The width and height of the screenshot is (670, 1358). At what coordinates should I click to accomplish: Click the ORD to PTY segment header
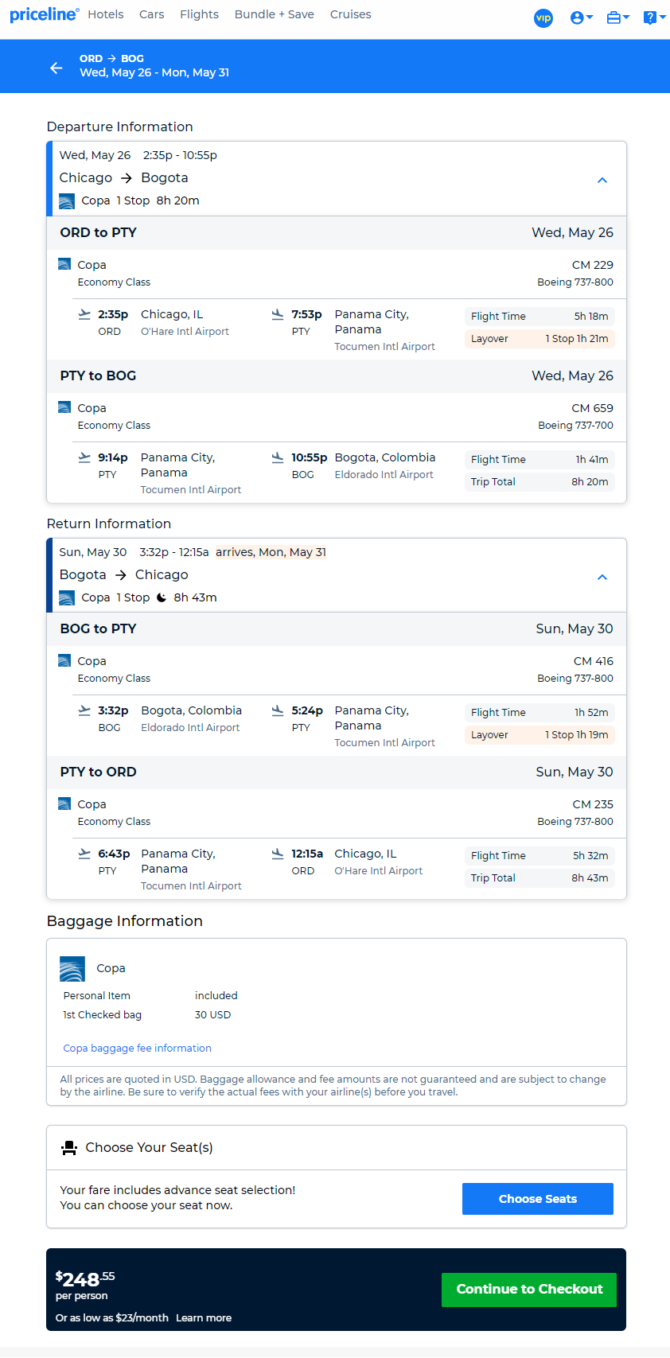pyautogui.click(x=337, y=233)
